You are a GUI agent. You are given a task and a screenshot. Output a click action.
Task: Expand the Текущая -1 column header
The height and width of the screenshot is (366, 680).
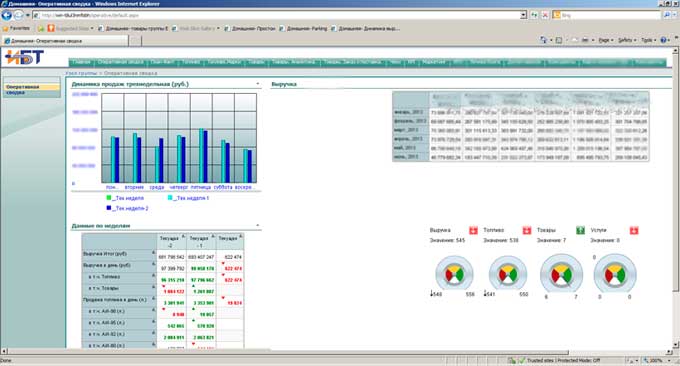click(x=212, y=236)
